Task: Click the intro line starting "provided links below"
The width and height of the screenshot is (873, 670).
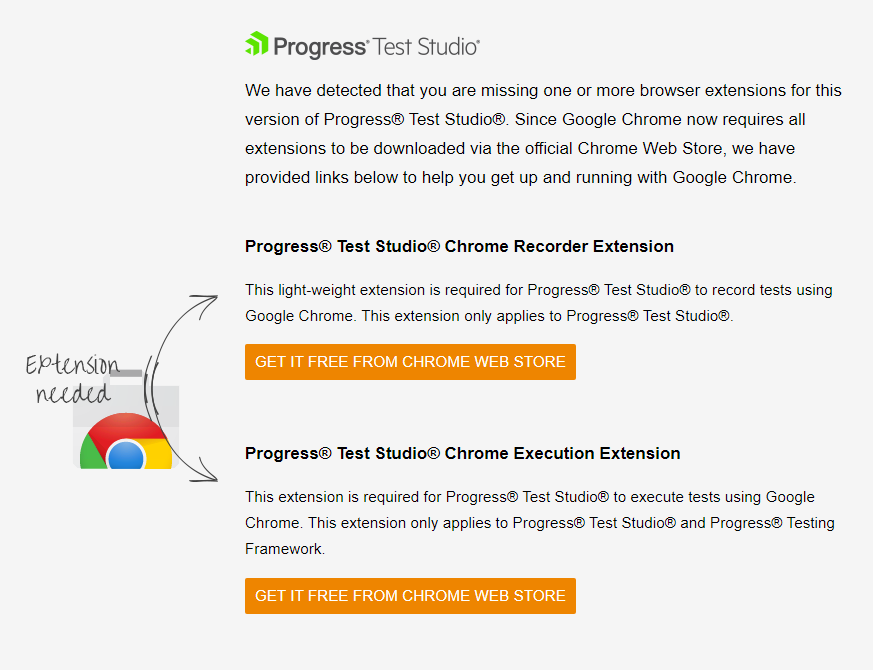Action: 519,178
